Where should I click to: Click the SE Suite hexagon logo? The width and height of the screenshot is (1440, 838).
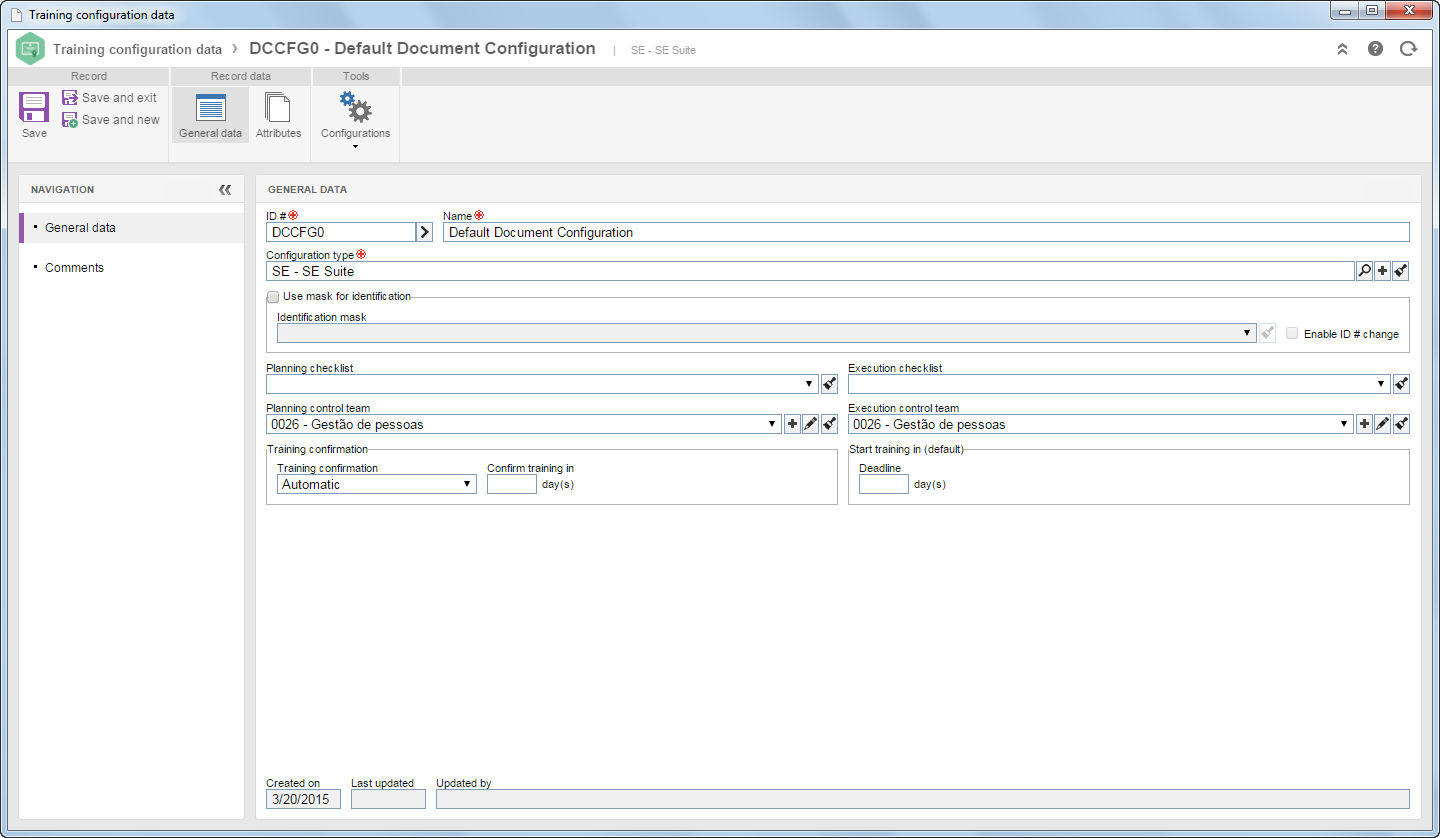[x=31, y=49]
